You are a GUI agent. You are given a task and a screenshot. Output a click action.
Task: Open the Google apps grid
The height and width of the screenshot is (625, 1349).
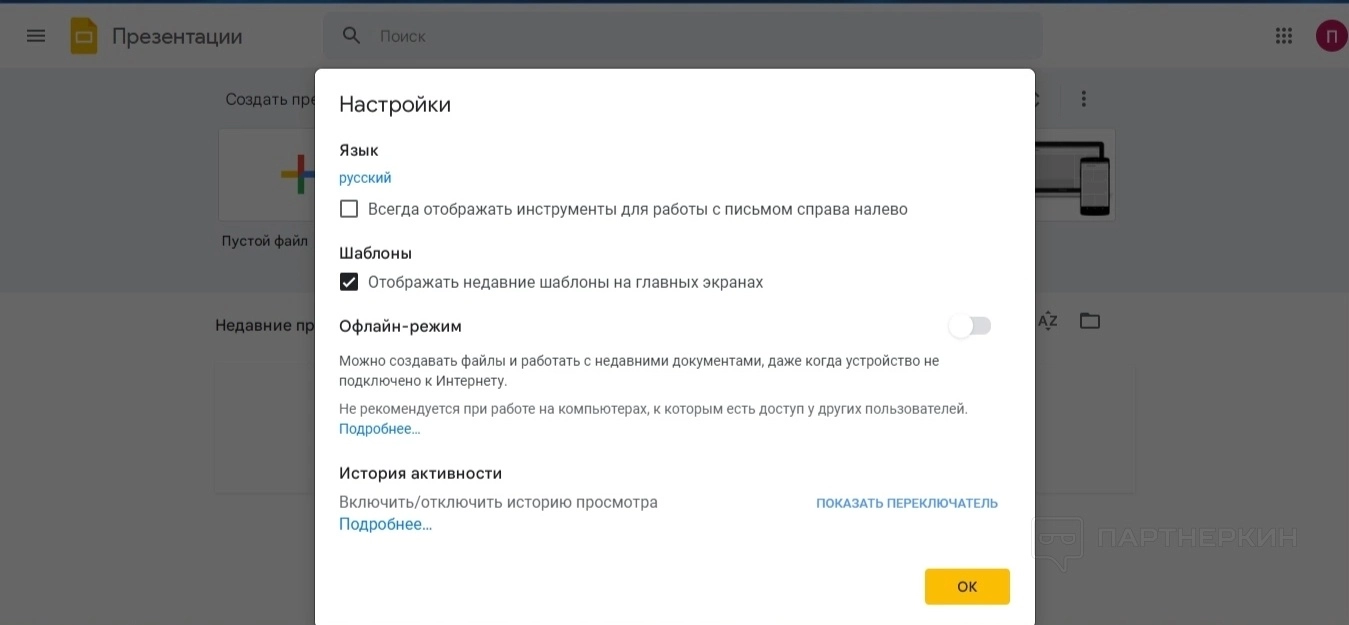click(1284, 36)
